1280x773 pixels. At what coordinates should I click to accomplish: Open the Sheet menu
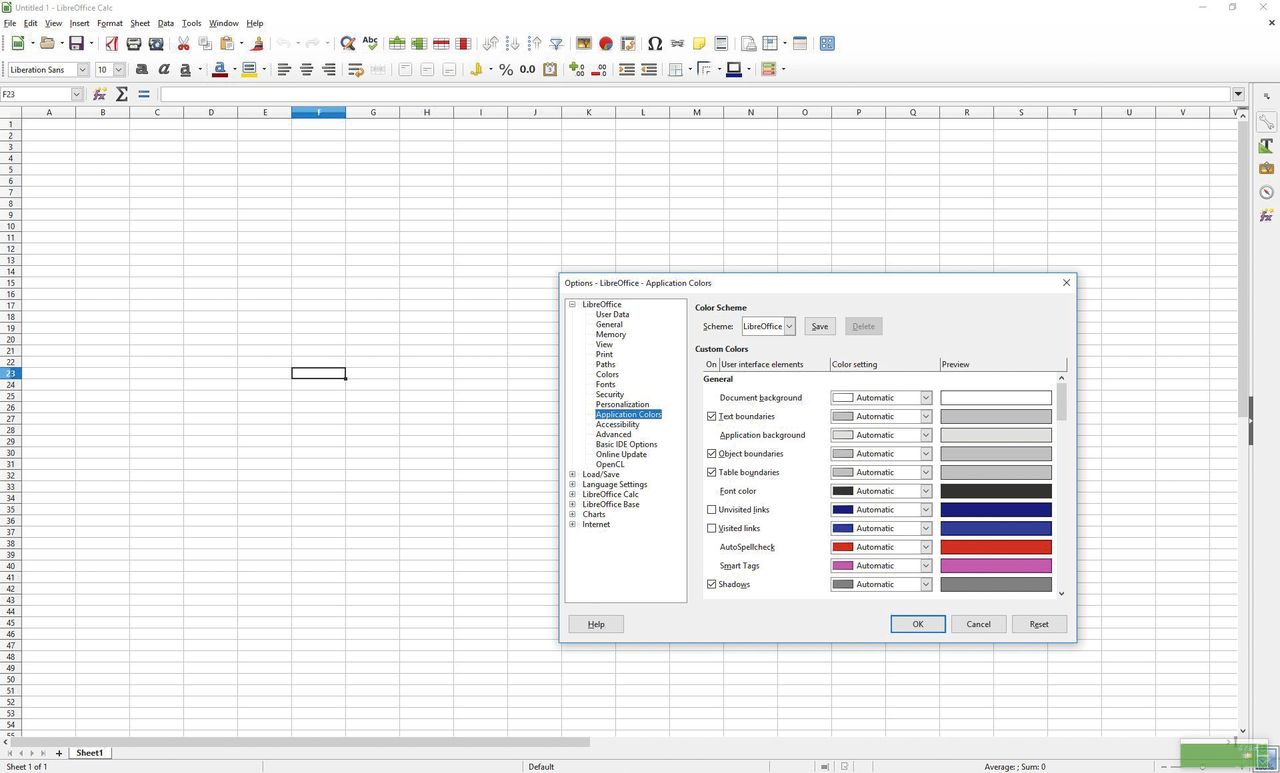tap(140, 23)
